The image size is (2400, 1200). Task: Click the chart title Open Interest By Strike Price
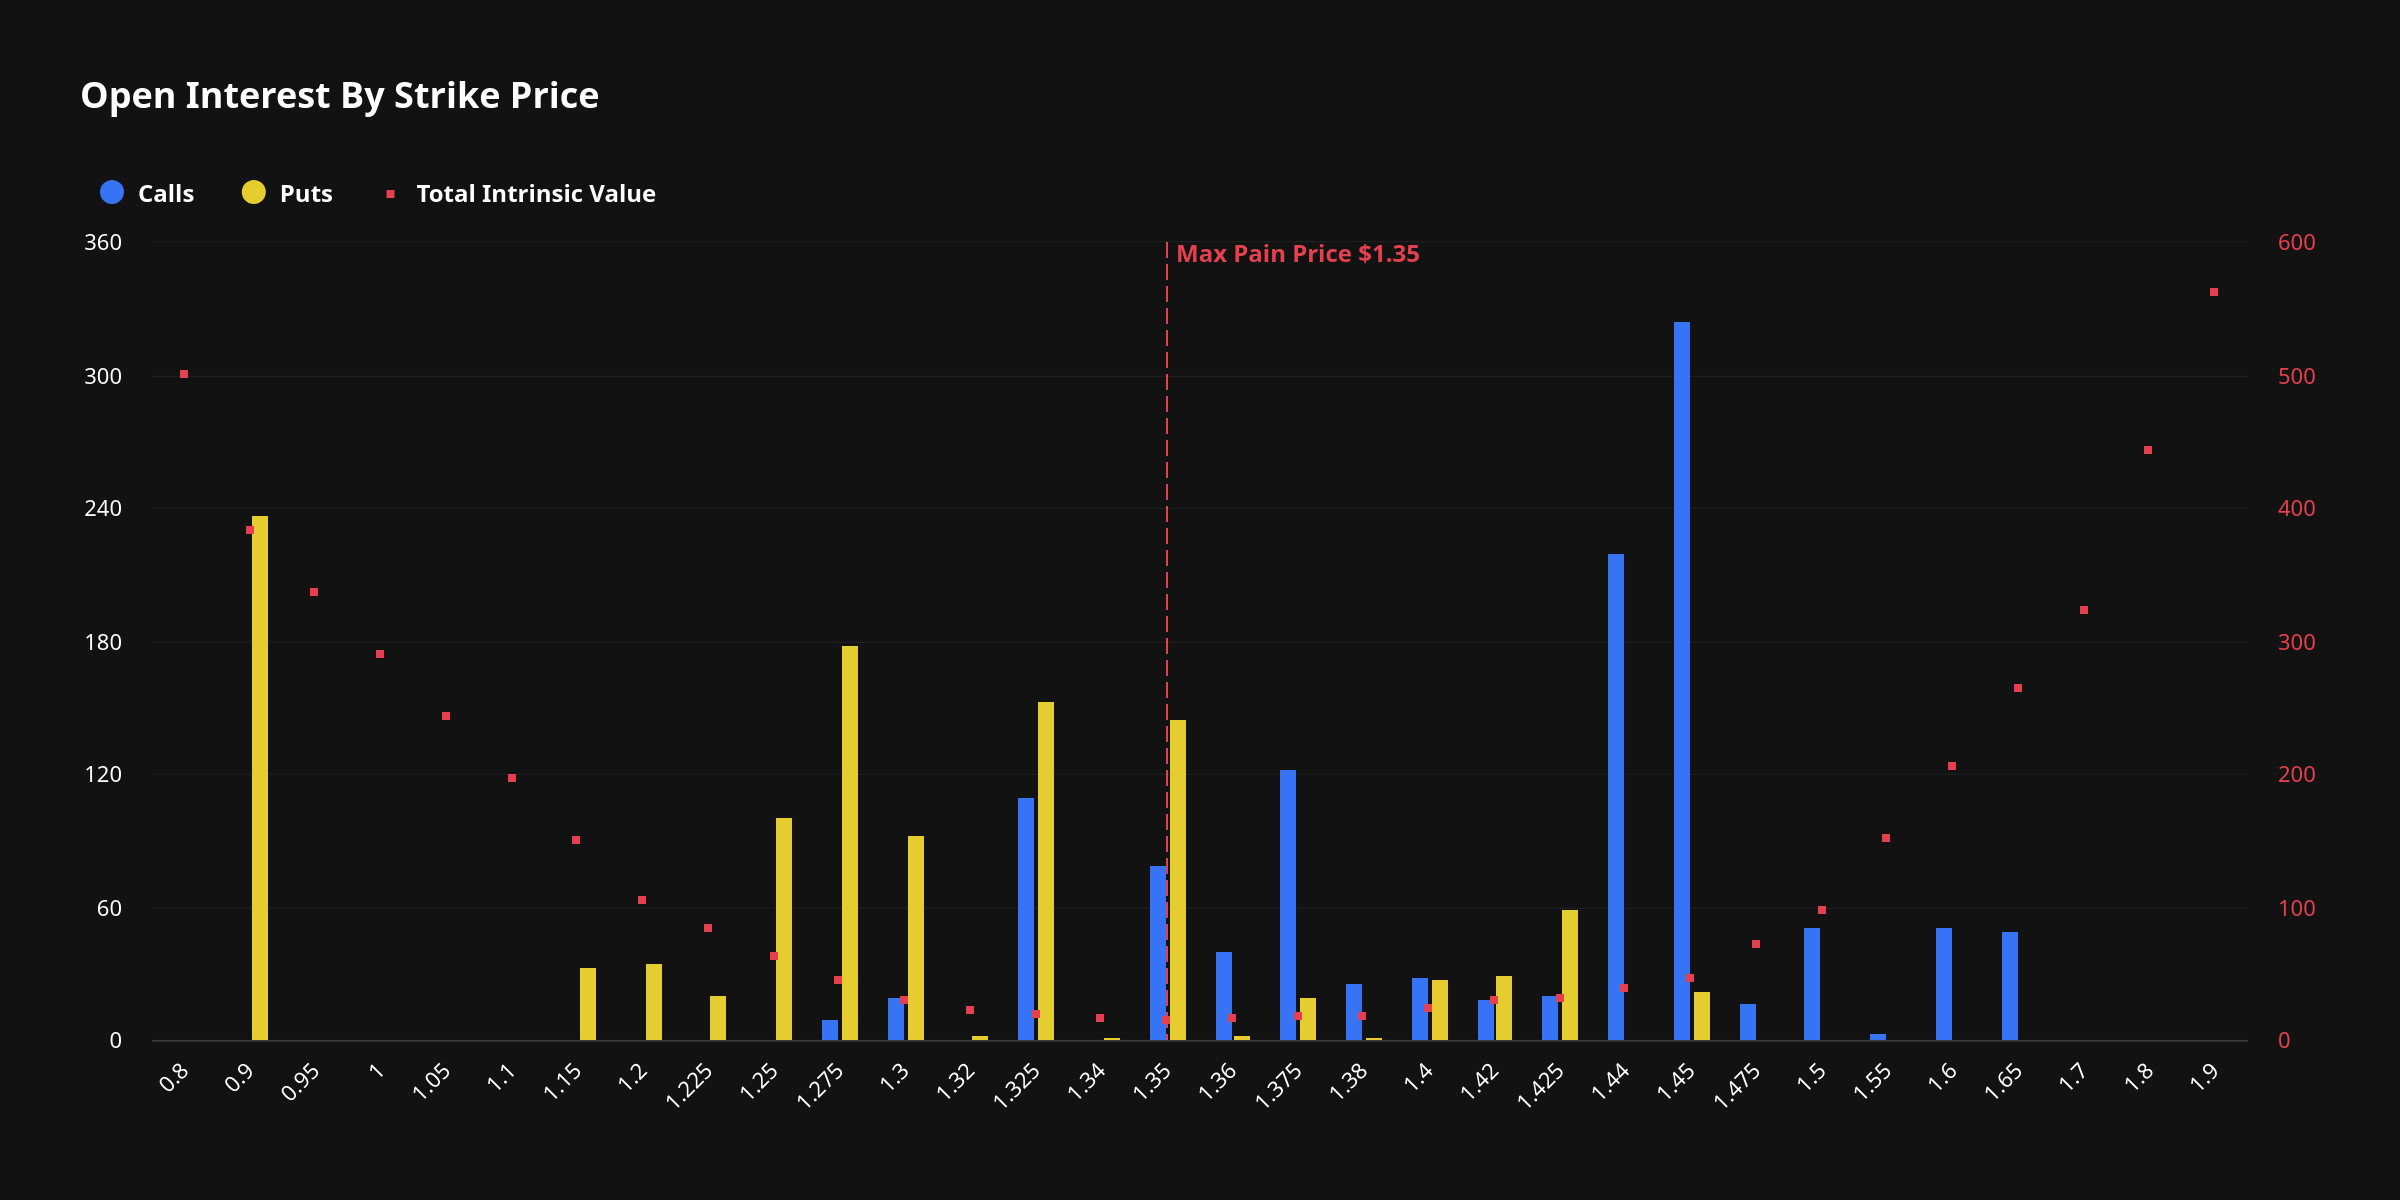(x=340, y=95)
